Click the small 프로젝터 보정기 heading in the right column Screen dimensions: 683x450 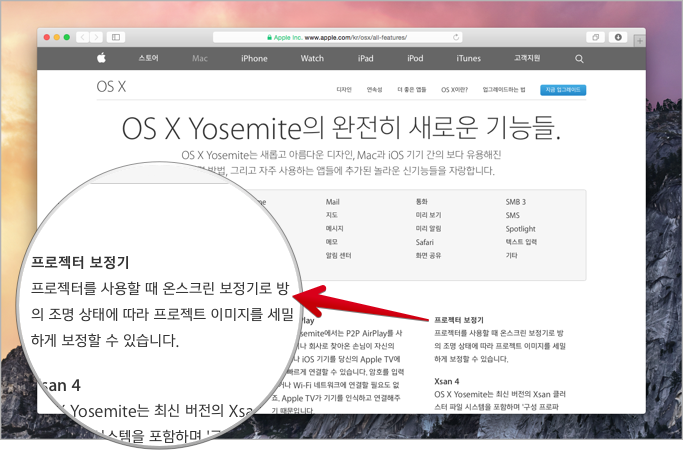[459, 320]
